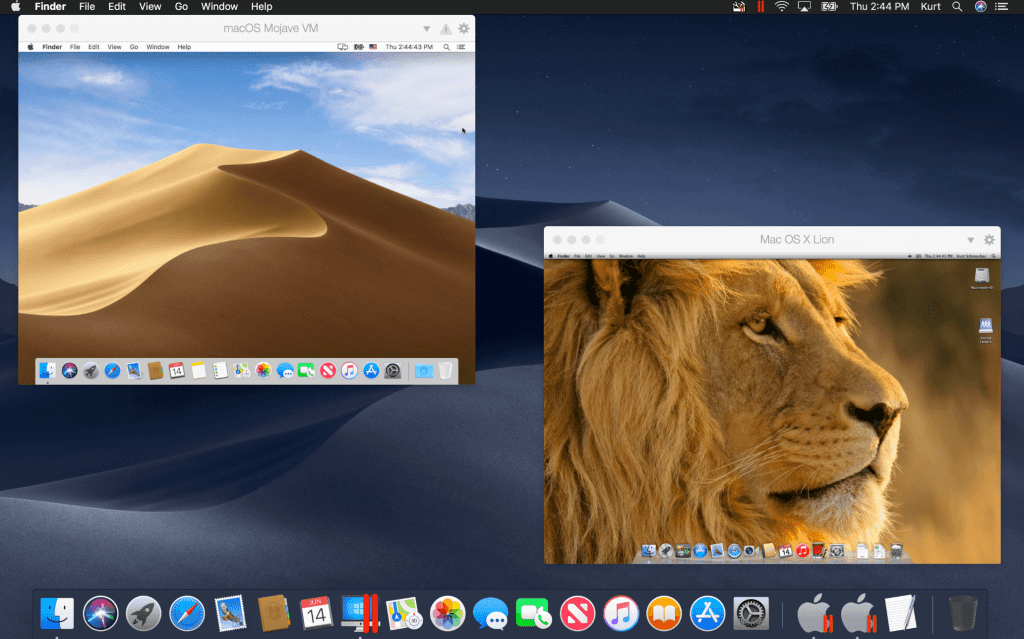Click the red Parallels icon in the menu bar
Viewport: 1024px width, 639px height.
pos(762,7)
